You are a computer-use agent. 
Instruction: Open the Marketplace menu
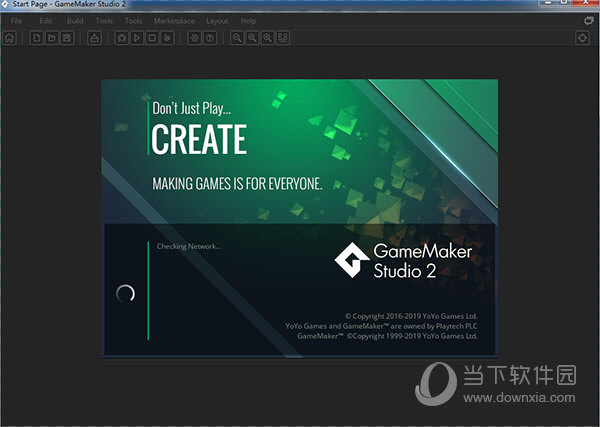[174, 21]
